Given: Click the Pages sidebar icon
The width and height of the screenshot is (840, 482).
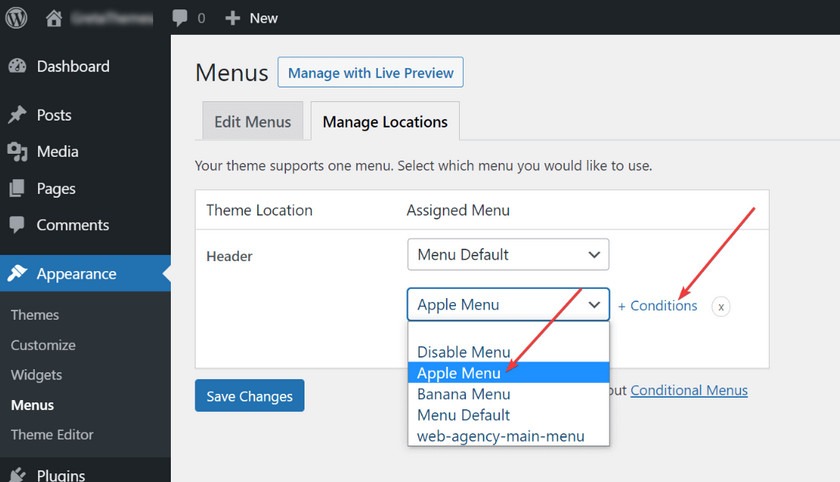Looking at the screenshot, I should pos(17,189).
